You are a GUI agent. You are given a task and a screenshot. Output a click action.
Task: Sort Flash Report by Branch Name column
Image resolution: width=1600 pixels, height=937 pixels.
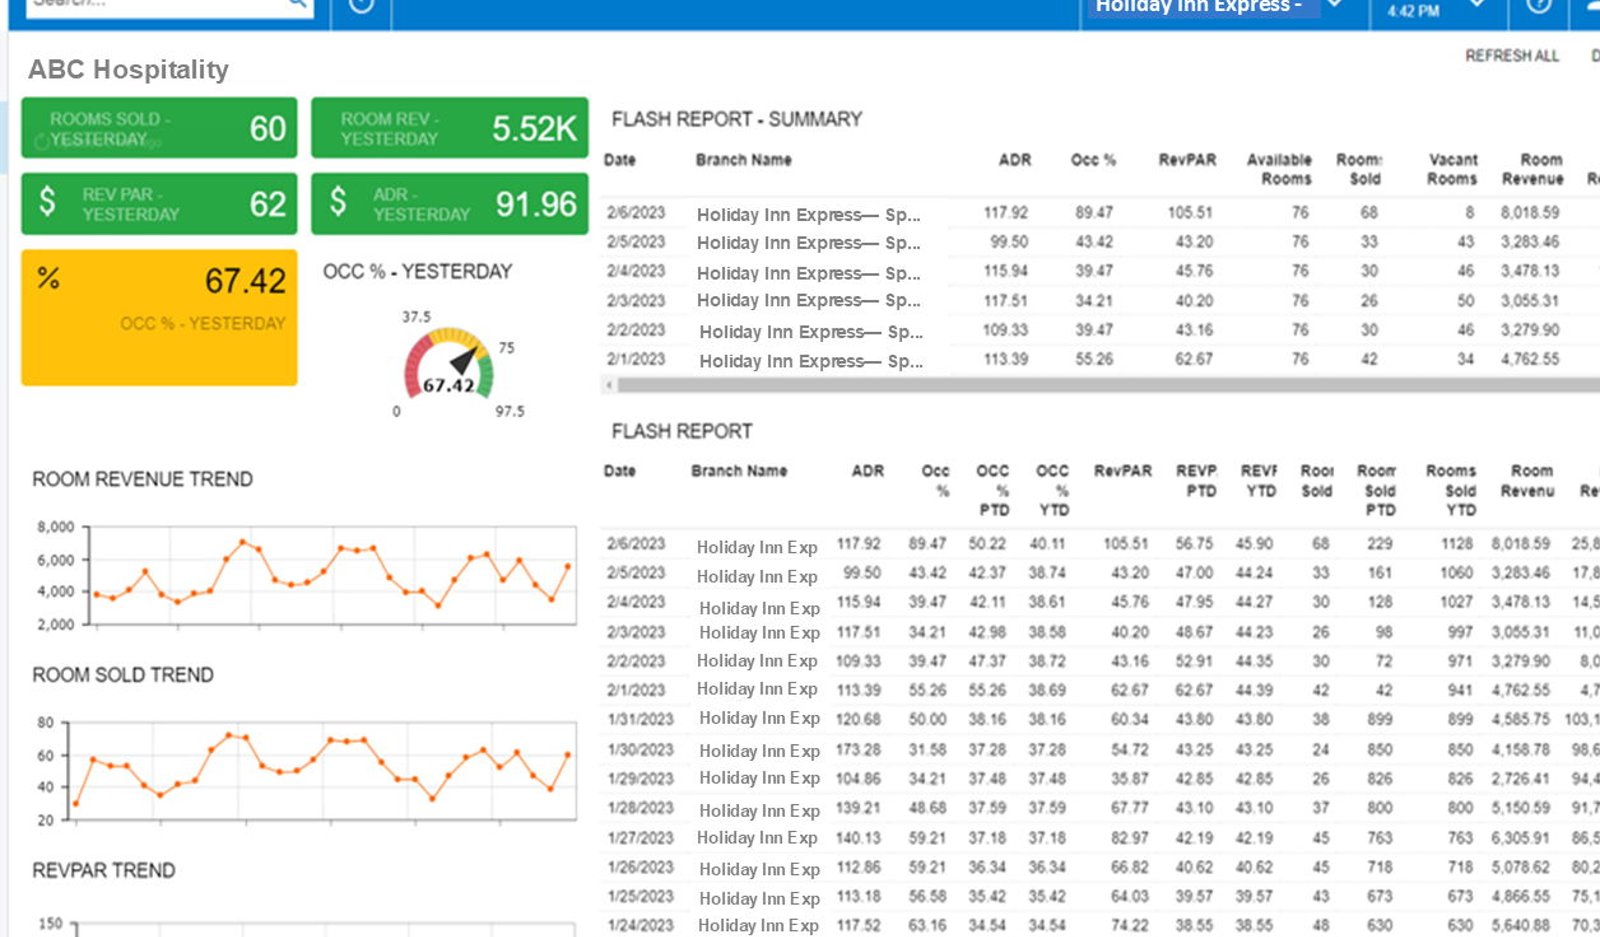[739, 471]
